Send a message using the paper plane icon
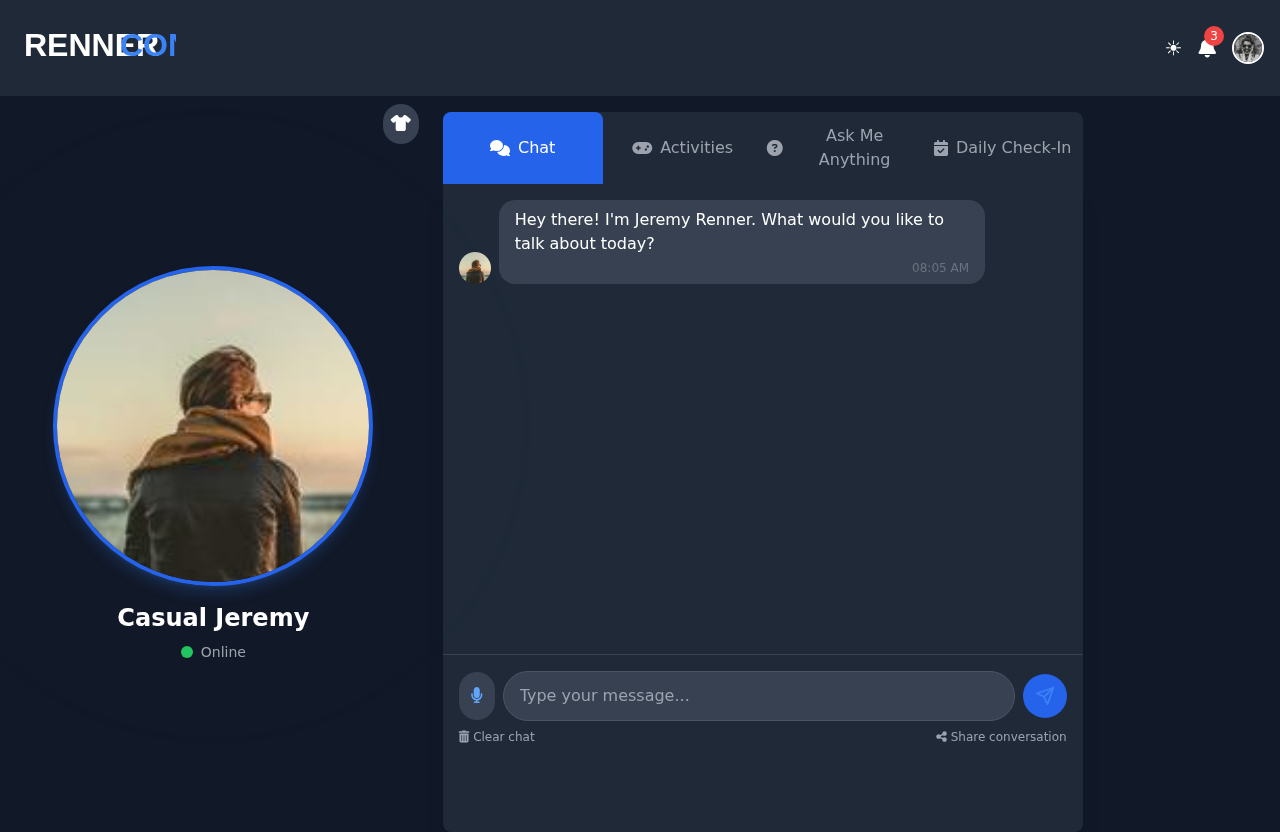 [x=1044, y=696]
